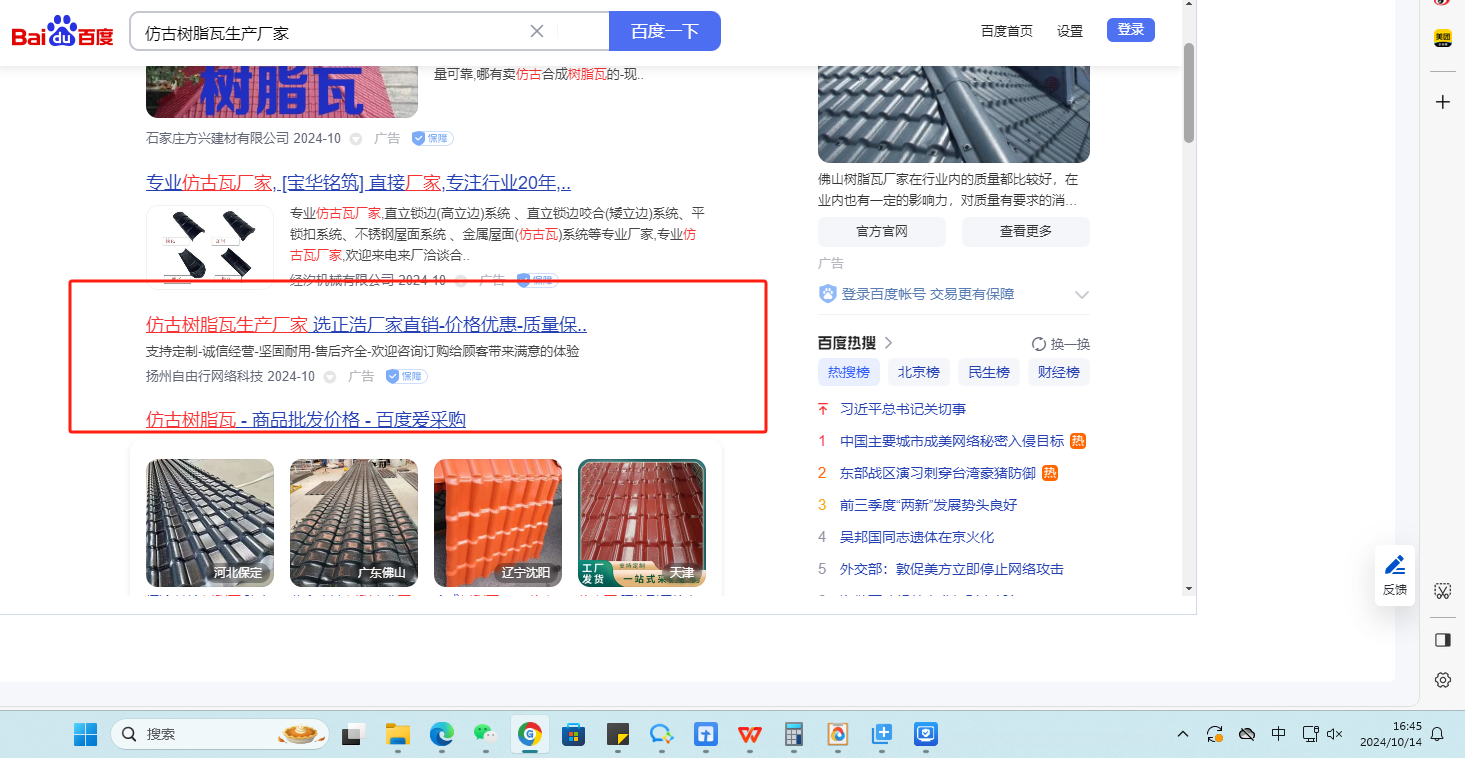The image size is (1465, 758).
Task: Switch to the 财经榜 tab
Action: coord(1059,372)
